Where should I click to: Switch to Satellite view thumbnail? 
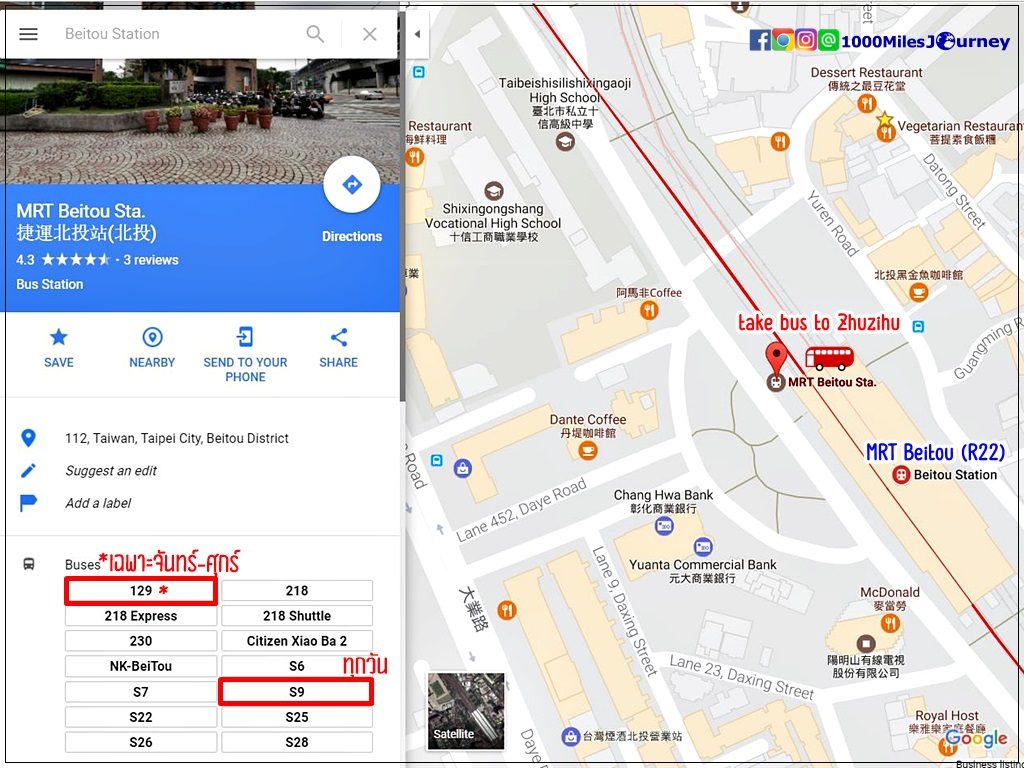point(466,711)
